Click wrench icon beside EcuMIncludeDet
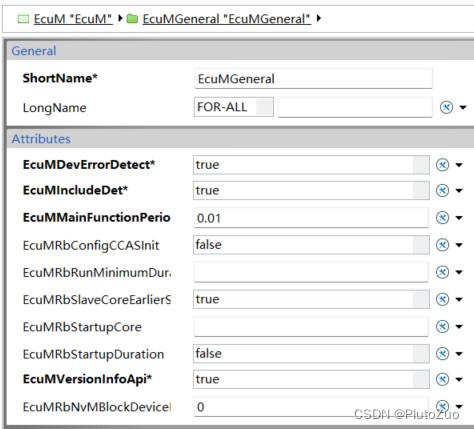The image size is (474, 429). [x=442, y=190]
